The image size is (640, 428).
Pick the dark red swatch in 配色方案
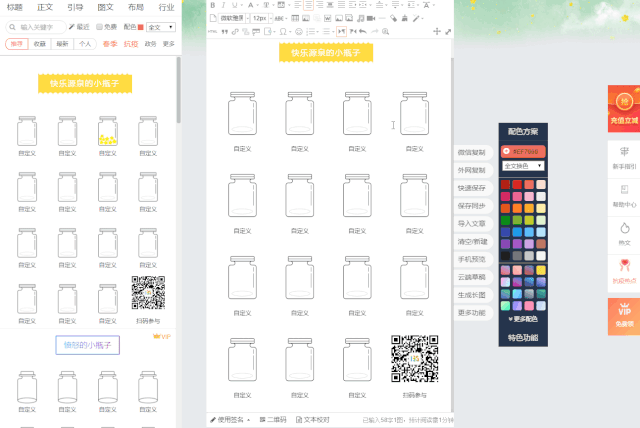click(x=506, y=184)
